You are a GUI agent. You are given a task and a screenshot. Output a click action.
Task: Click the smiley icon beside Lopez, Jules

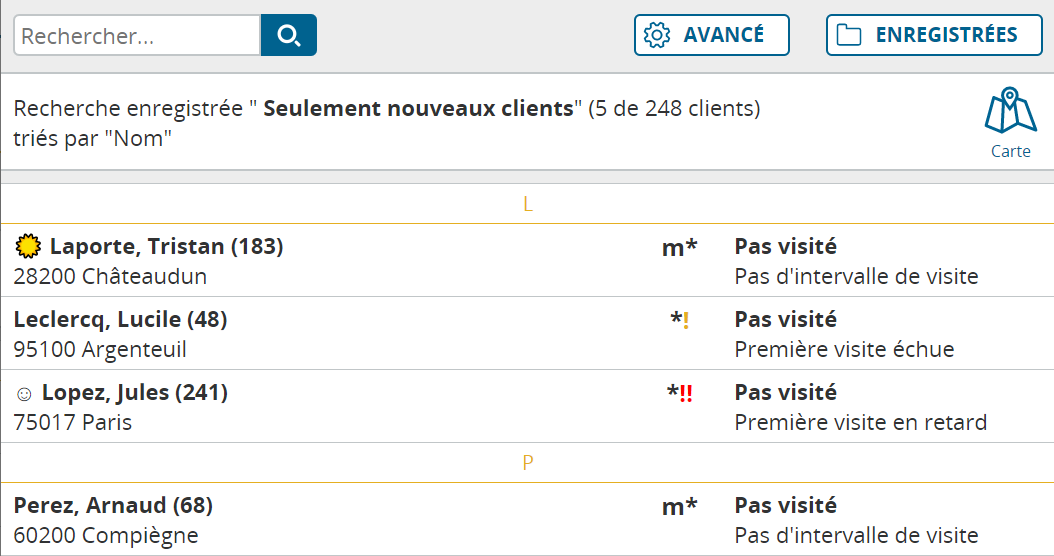tap(25, 394)
